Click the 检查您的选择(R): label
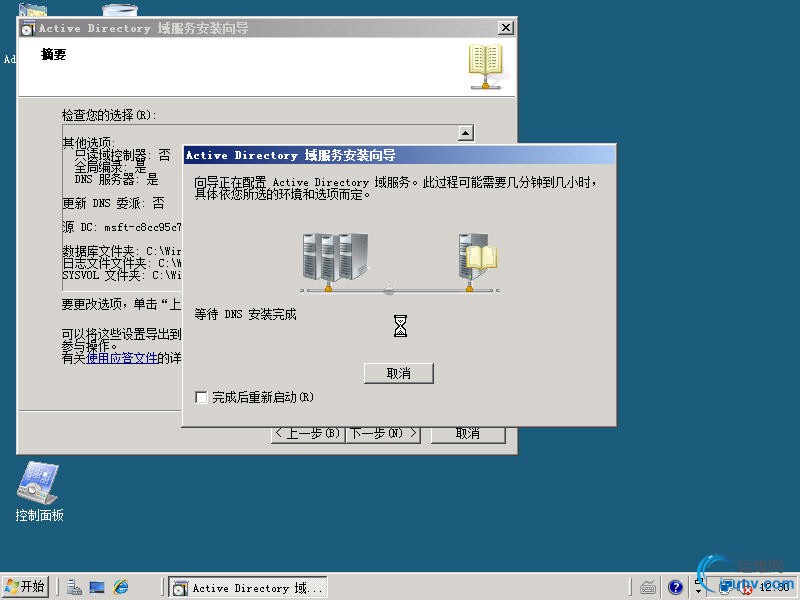 (x=109, y=115)
